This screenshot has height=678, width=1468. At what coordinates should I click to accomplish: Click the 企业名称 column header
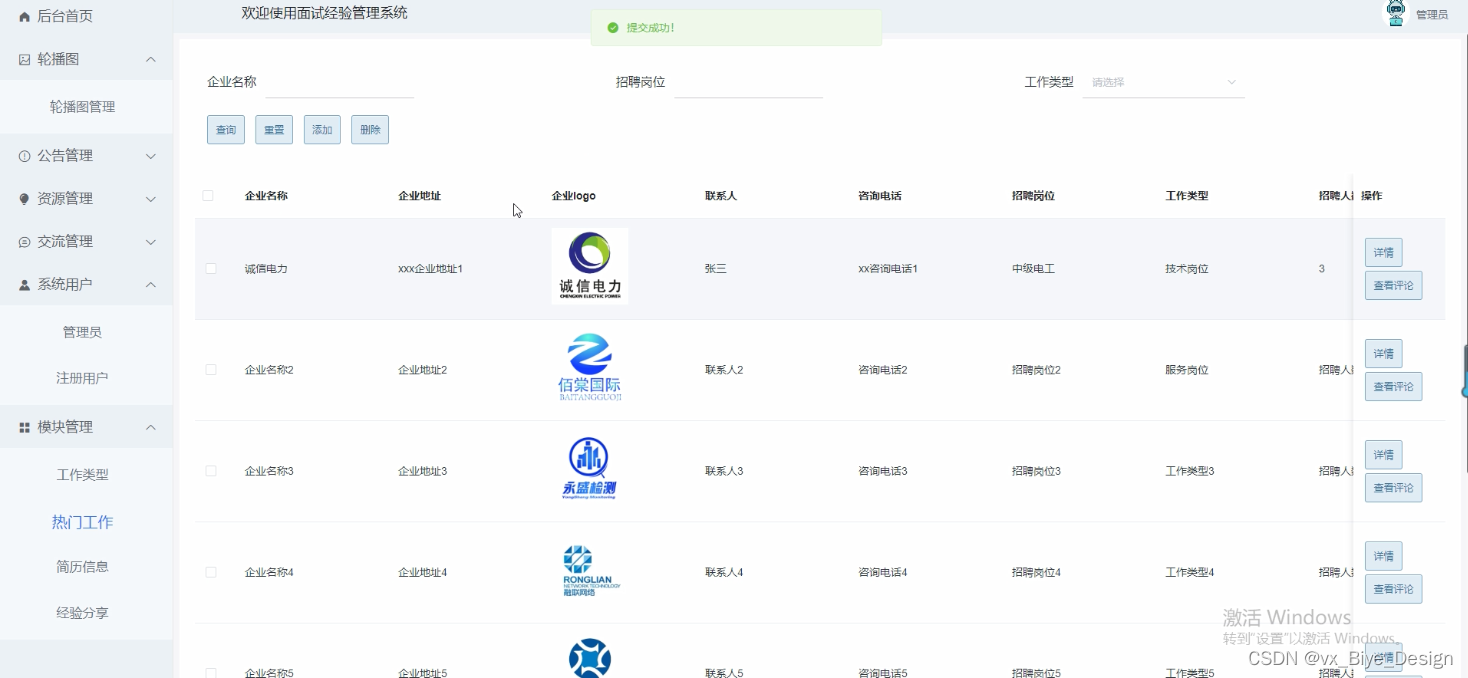[x=266, y=196]
